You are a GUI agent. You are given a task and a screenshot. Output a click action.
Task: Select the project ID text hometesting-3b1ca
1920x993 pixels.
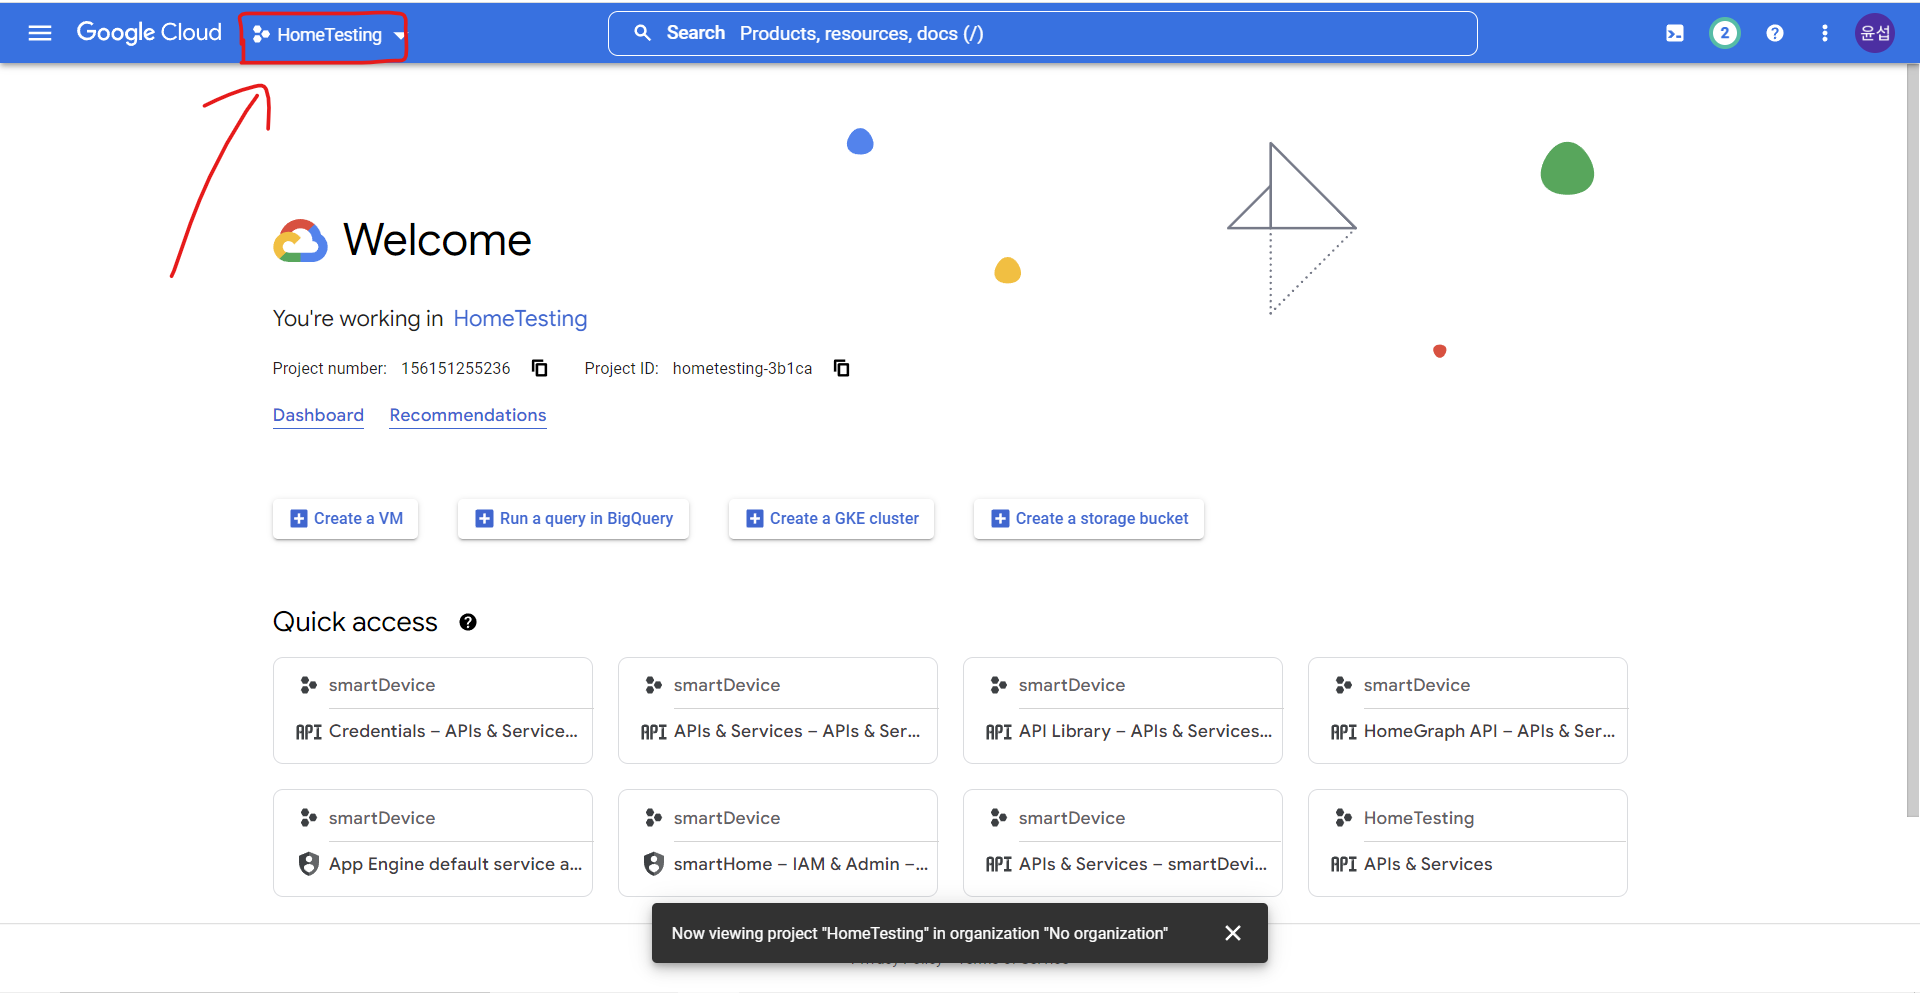point(742,368)
